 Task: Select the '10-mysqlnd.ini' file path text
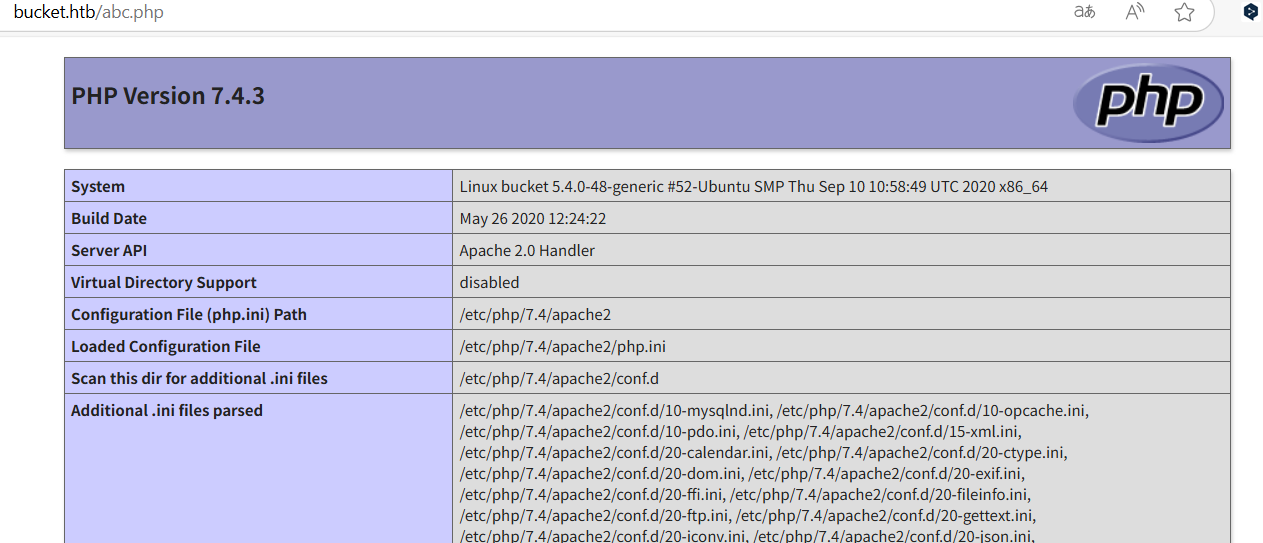pyautogui.click(x=616, y=410)
